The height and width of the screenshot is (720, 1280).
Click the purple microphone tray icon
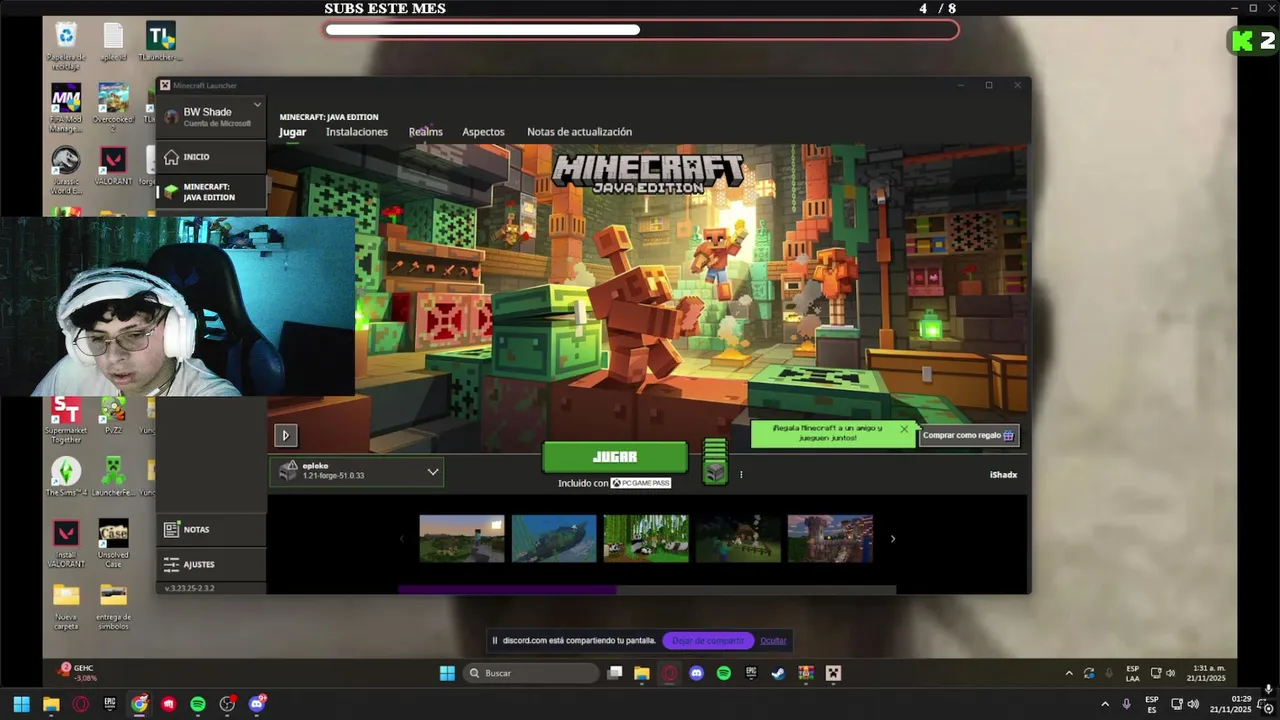click(x=1127, y=704)
